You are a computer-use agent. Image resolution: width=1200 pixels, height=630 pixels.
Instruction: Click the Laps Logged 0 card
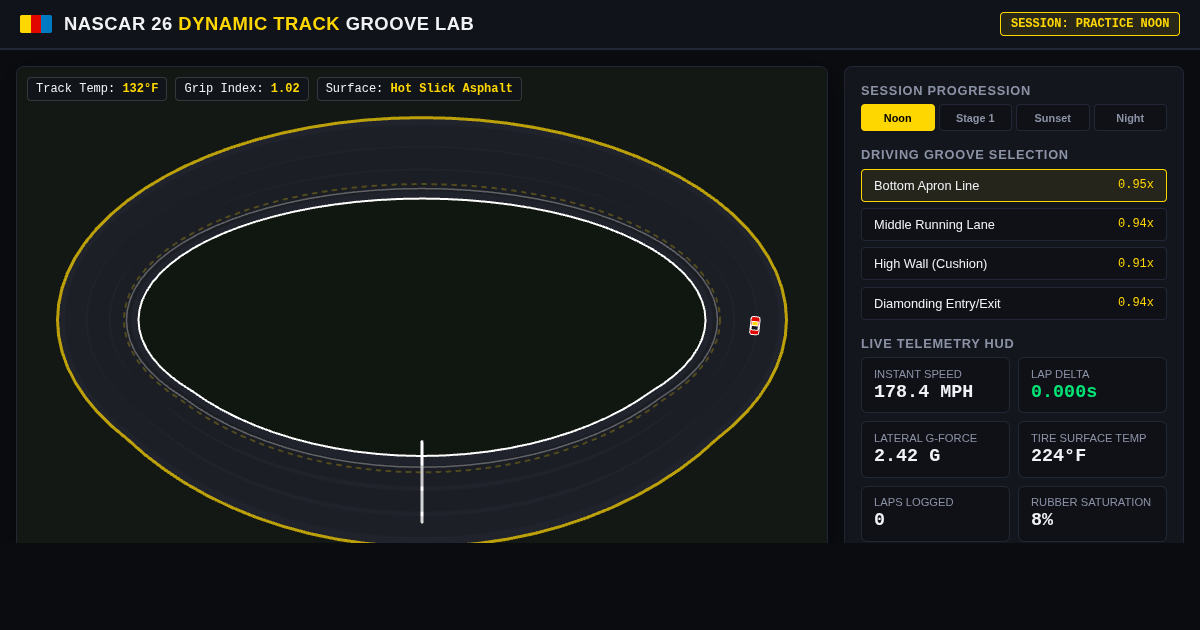pos(935,514)
